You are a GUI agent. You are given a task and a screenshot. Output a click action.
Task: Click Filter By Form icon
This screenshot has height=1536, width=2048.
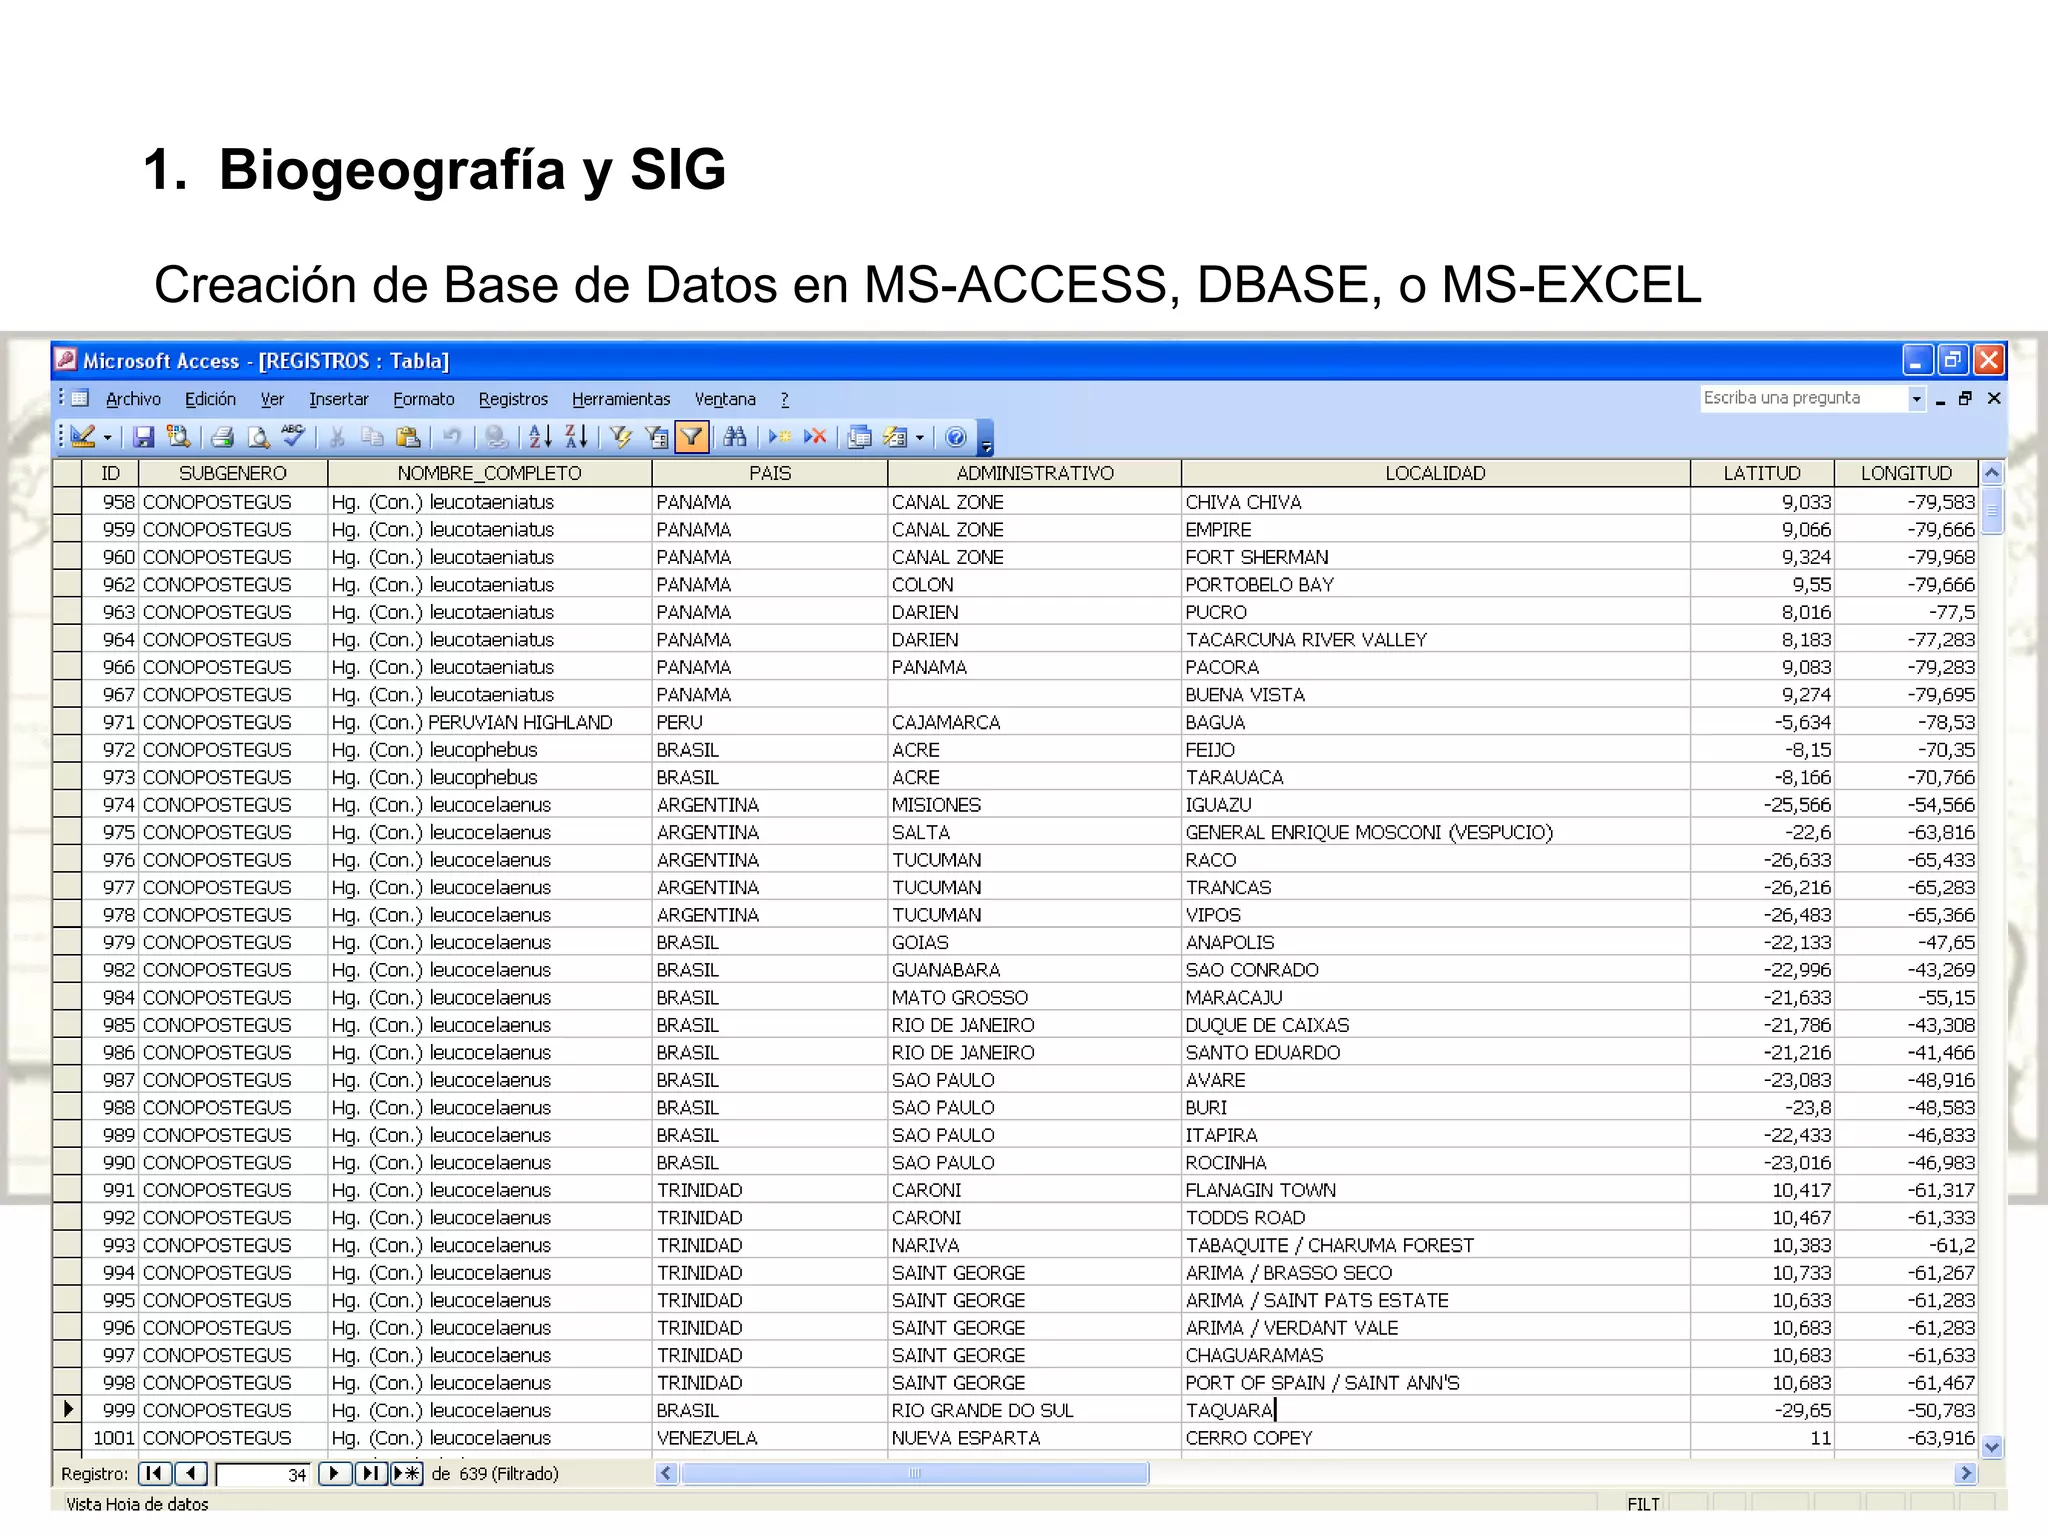656,437
